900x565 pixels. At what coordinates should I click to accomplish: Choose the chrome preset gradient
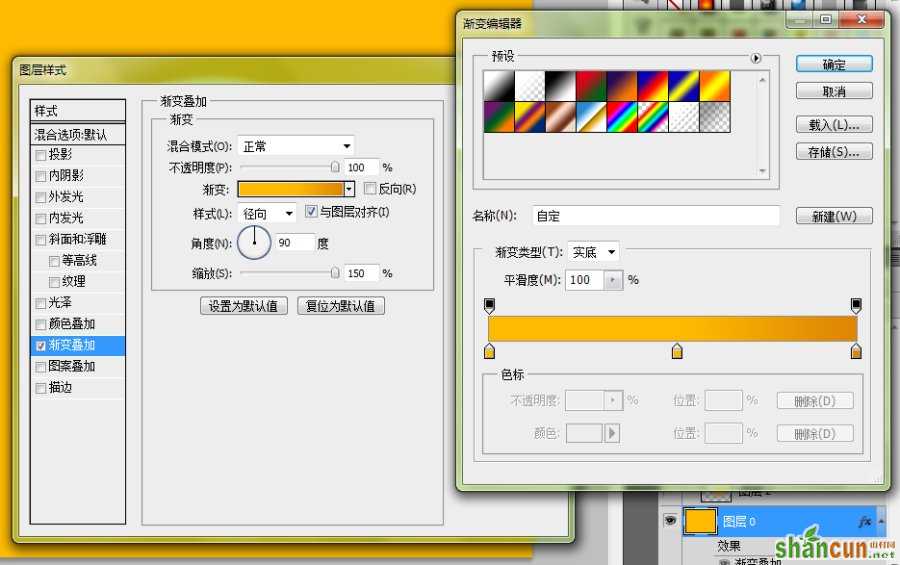[x=591, y=117]
